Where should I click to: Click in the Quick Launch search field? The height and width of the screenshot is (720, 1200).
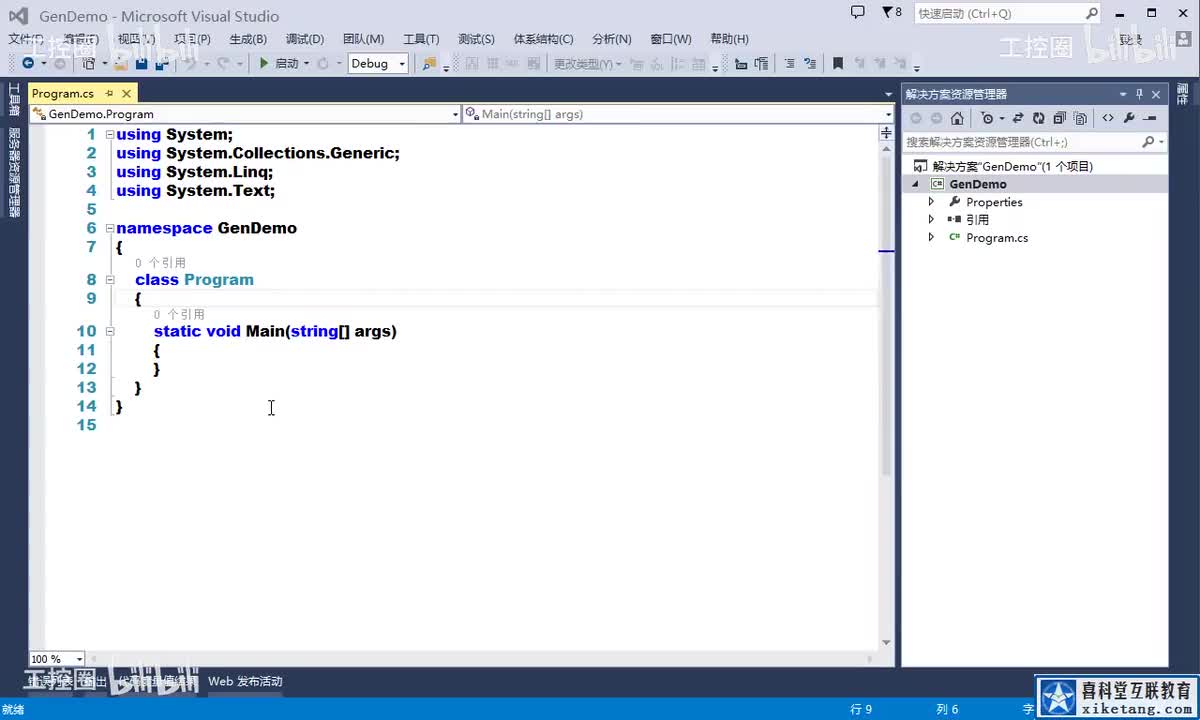pos(998,13)
